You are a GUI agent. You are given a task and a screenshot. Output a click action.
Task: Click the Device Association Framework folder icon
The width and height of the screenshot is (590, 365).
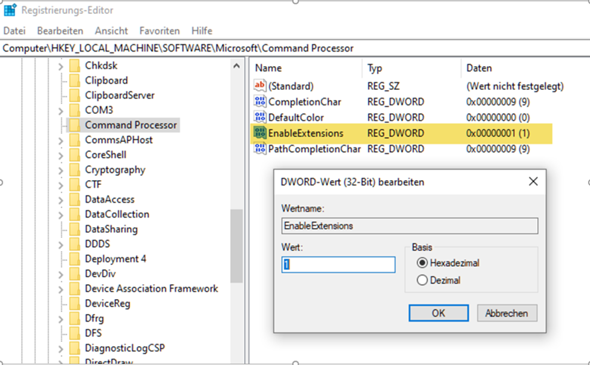point(75,289)
